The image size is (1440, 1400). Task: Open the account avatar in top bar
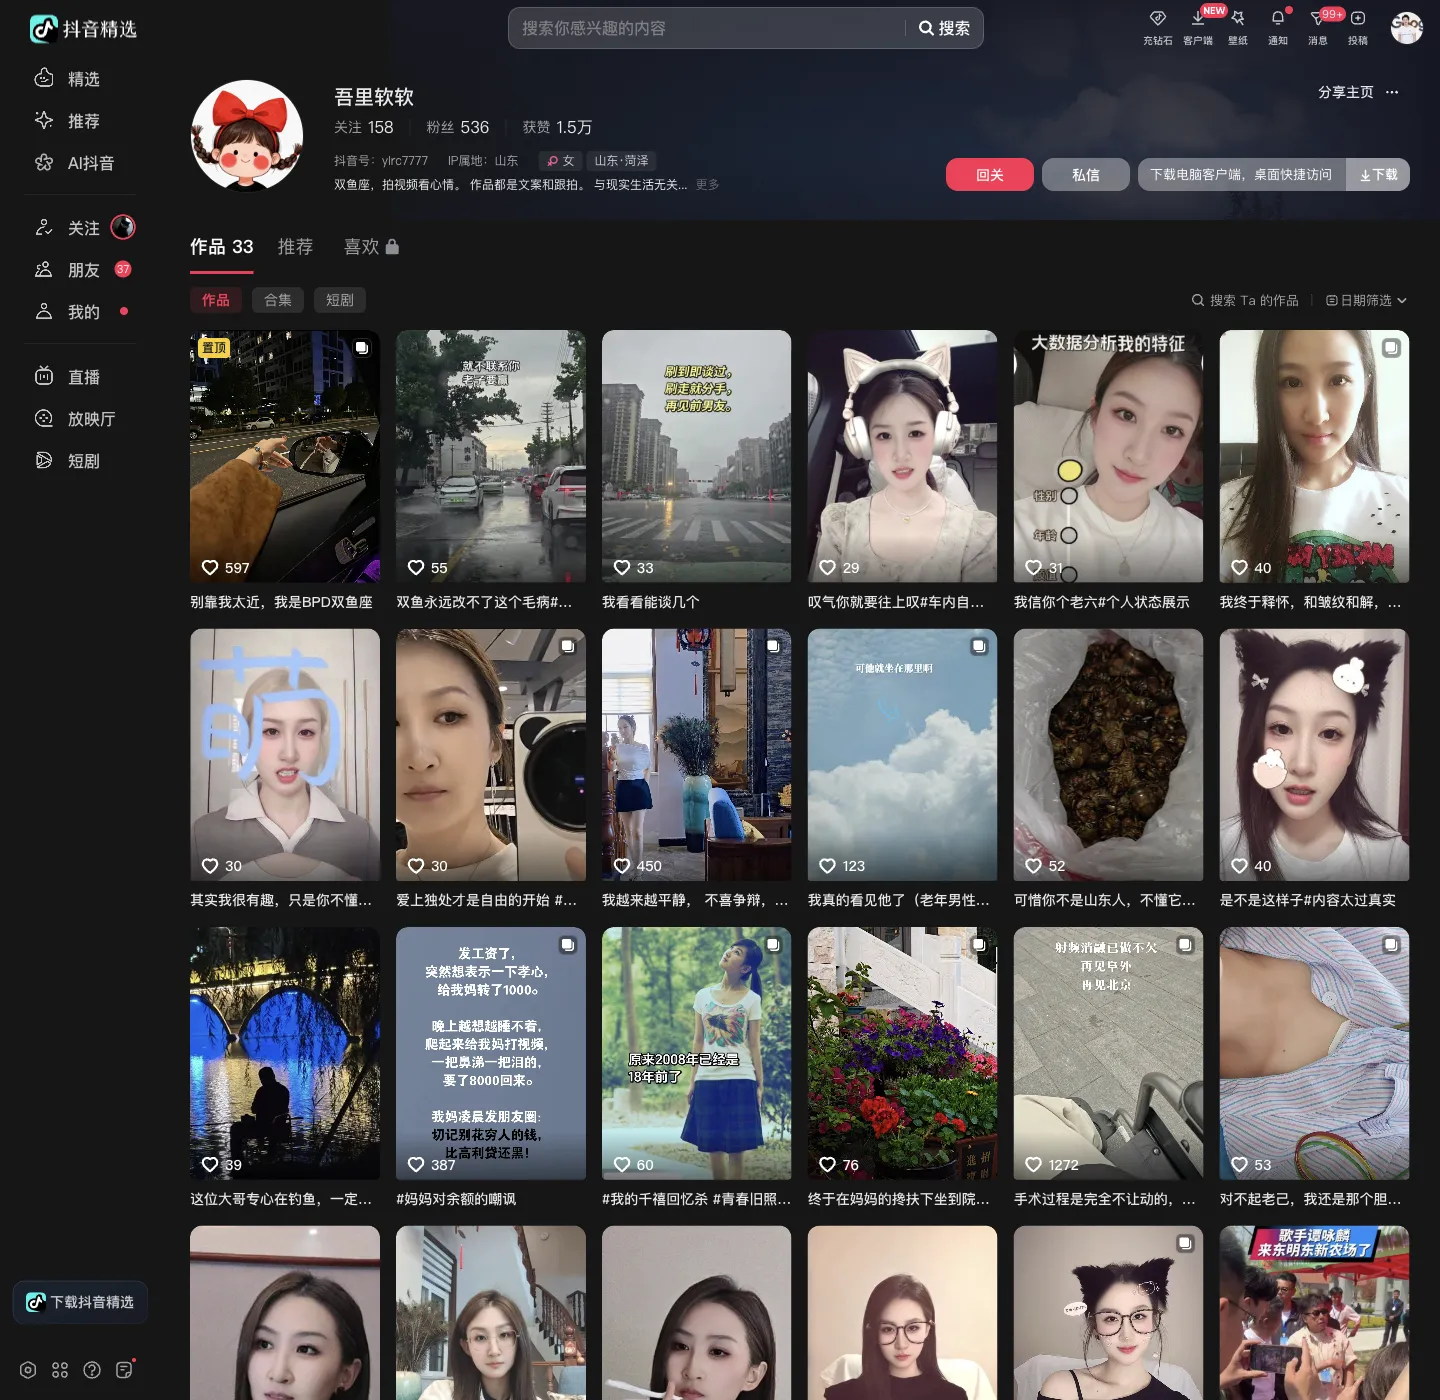pos(1407,28)
